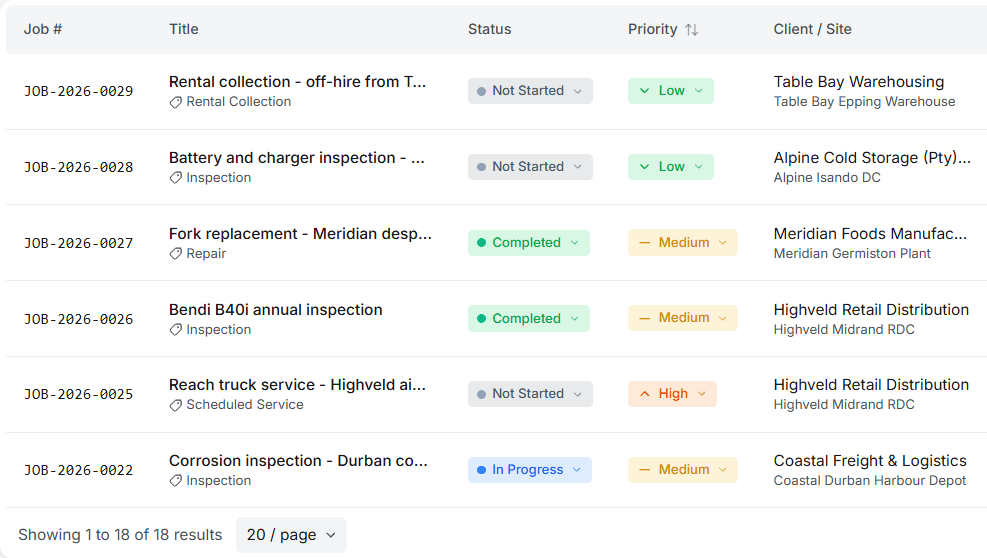Screen dimensions: 987x558
Task: Click client Alpine Cold Storage (Pty)...
Action: (x=872, y=158)
